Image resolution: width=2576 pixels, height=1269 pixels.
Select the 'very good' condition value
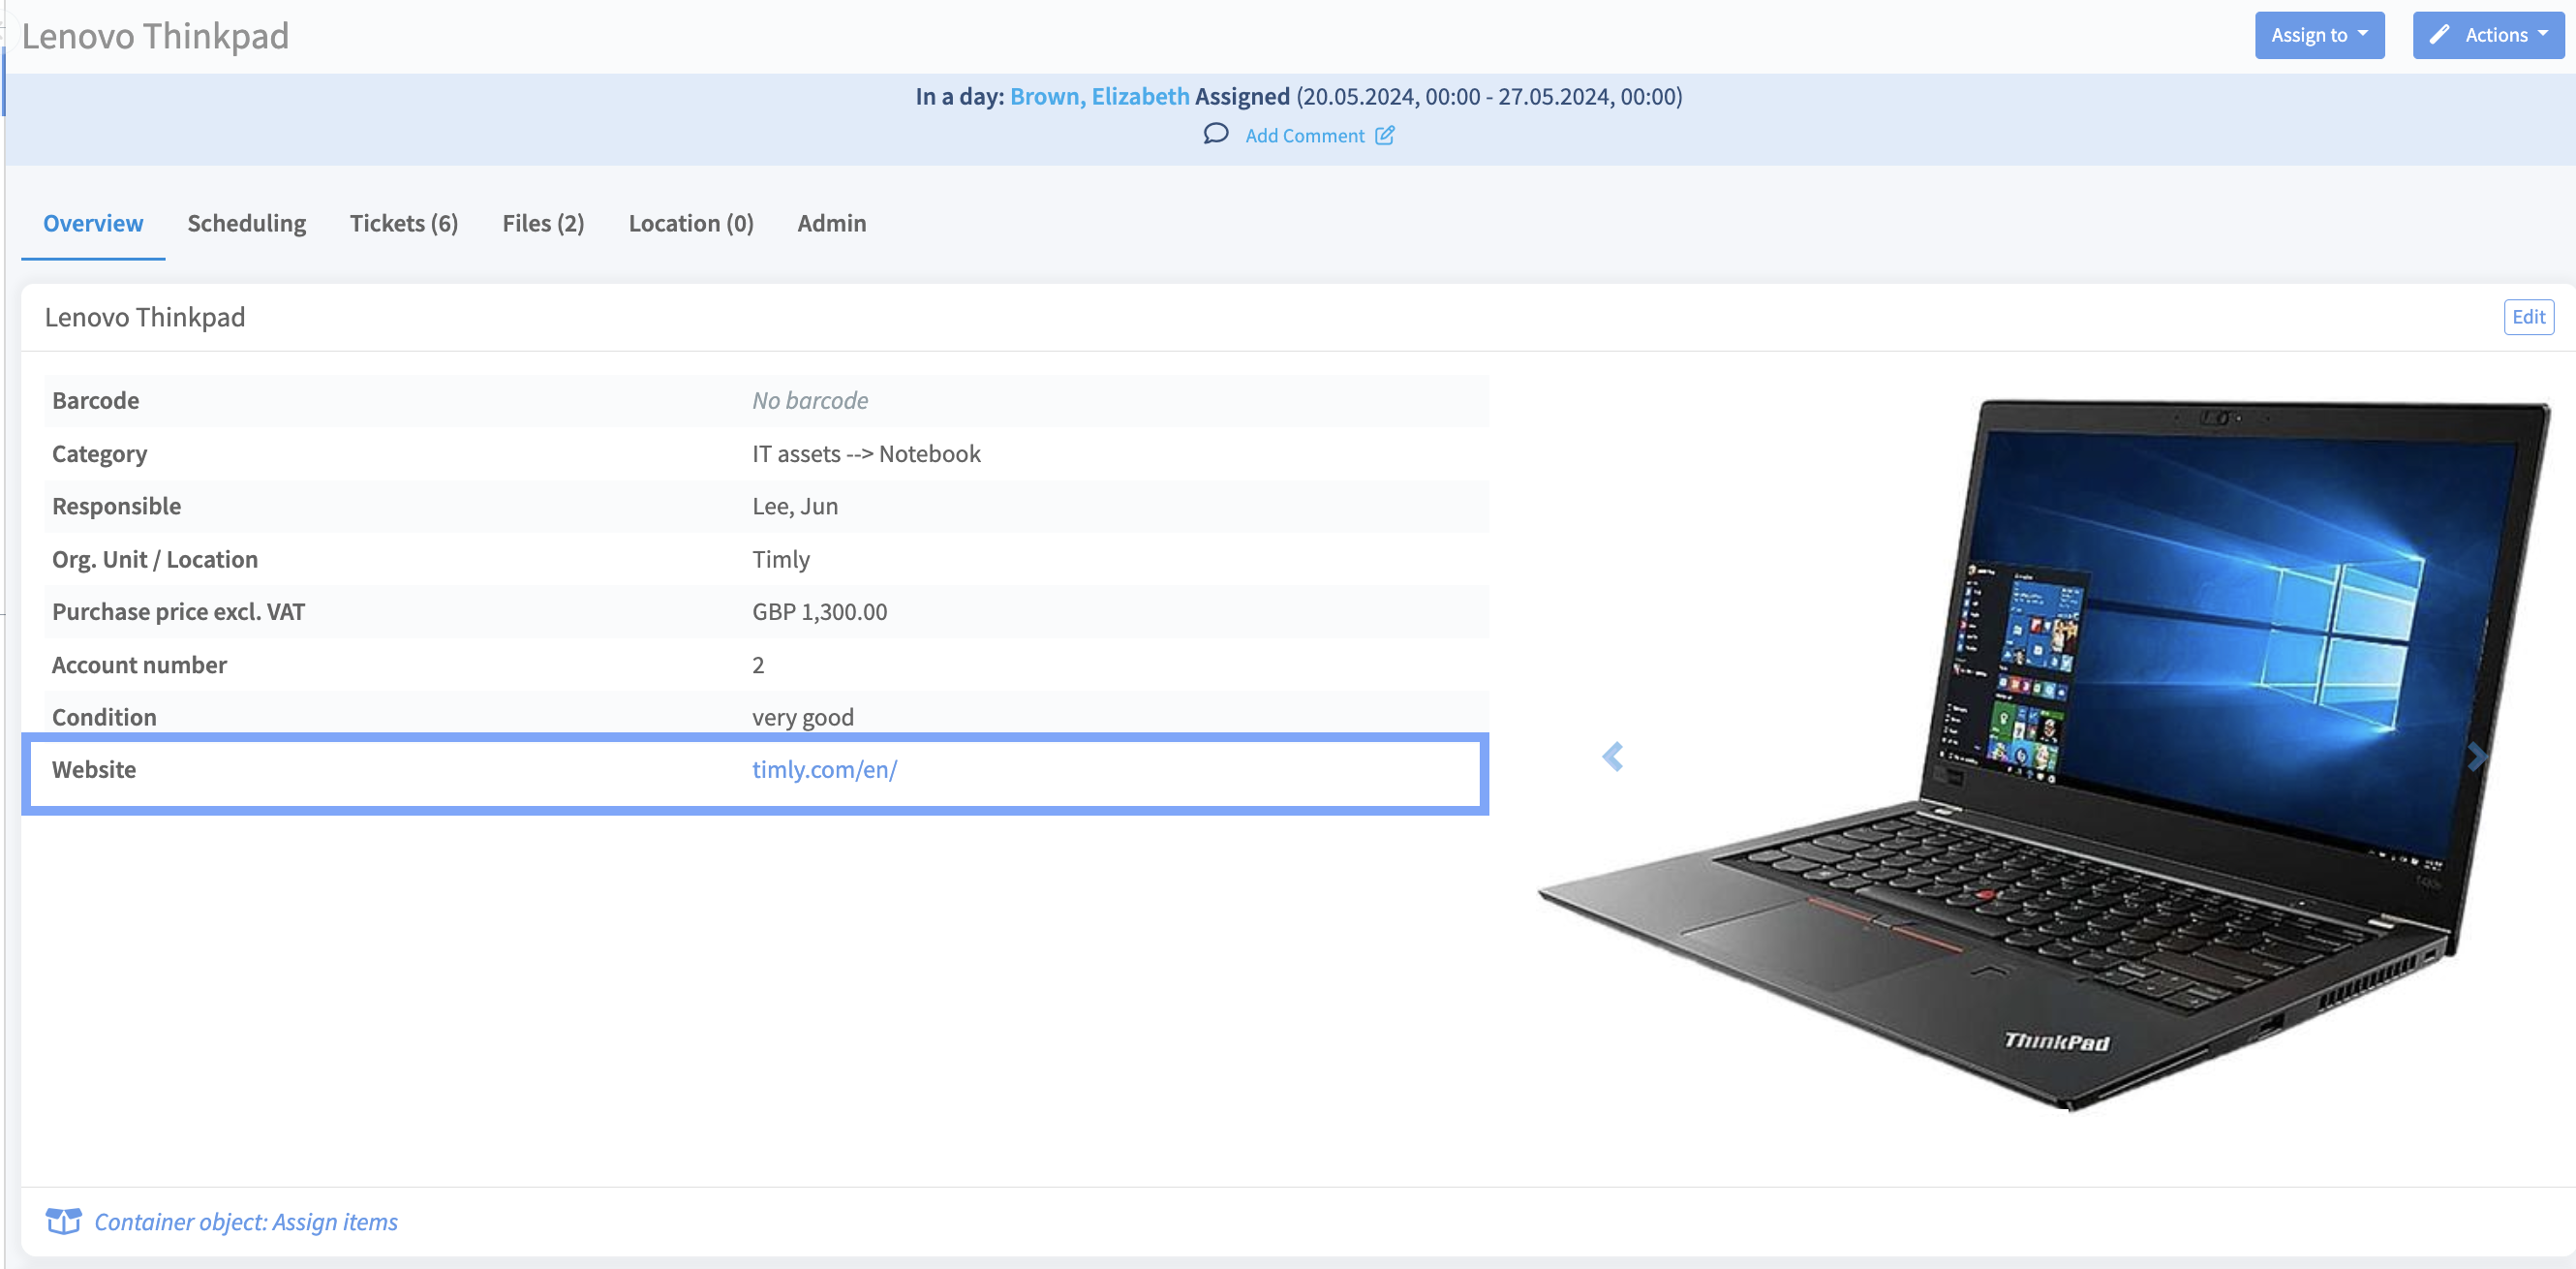[x=803, y=717]
